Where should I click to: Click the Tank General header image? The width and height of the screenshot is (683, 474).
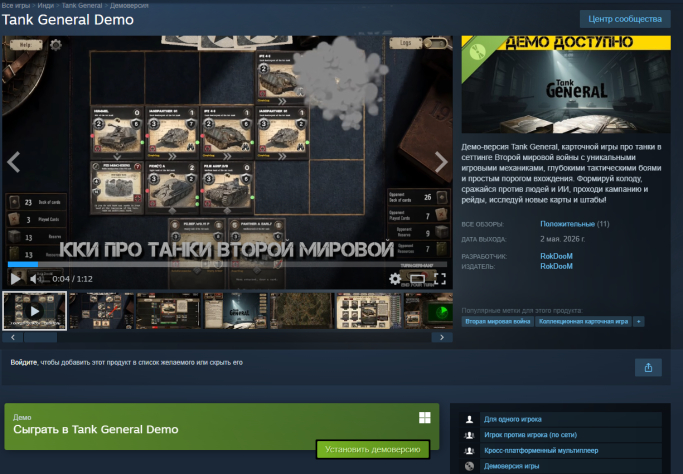(566, 85)
